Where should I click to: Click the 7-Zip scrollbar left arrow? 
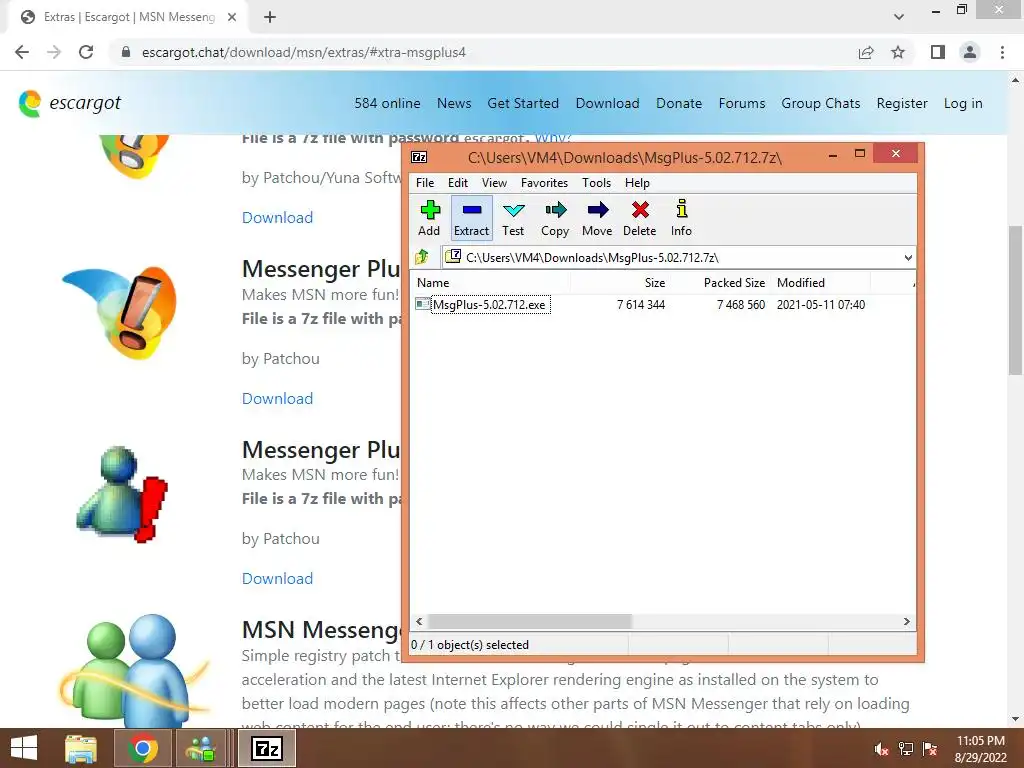click(419, 621)
